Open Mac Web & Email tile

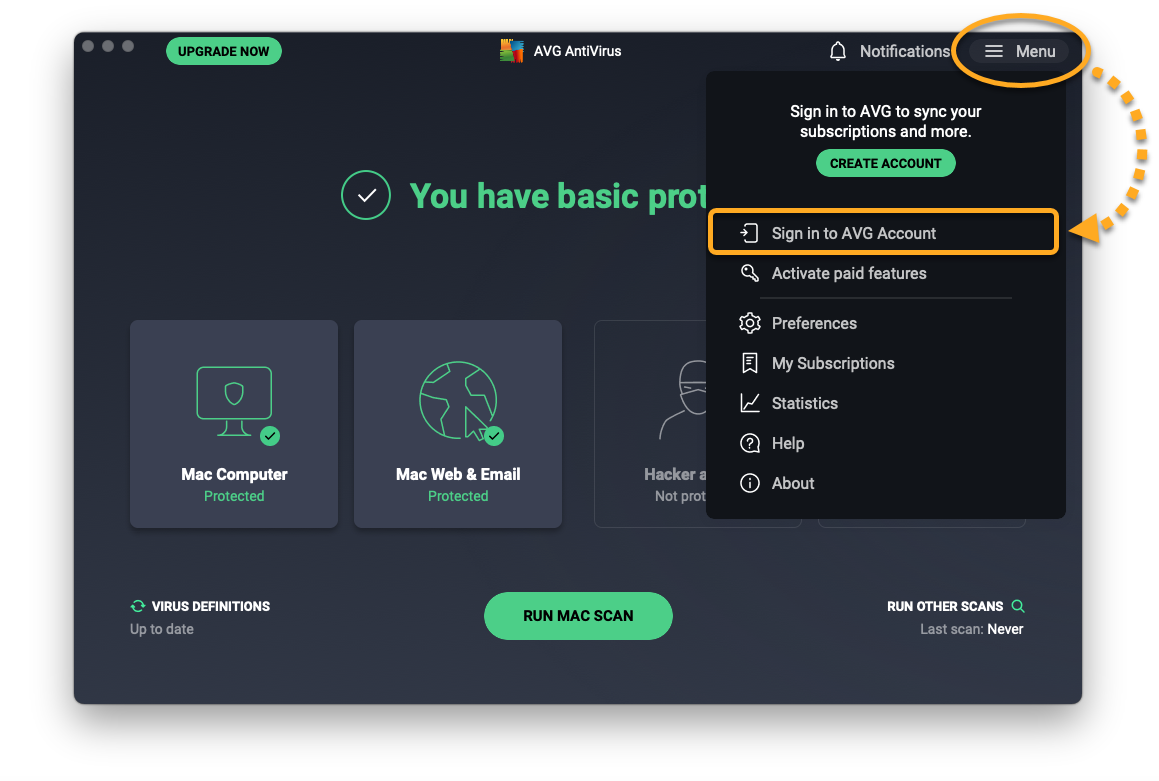pos(458,423)
